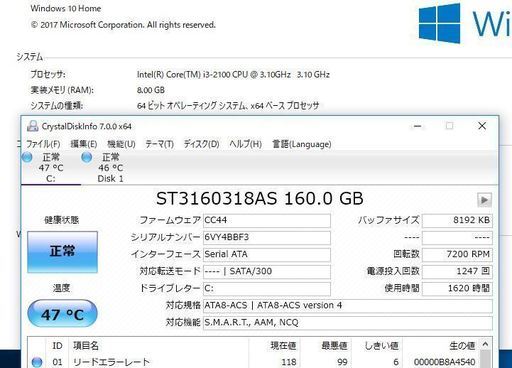
Task: Click the Windows logo in System window
Action: [x=440, y=23]
